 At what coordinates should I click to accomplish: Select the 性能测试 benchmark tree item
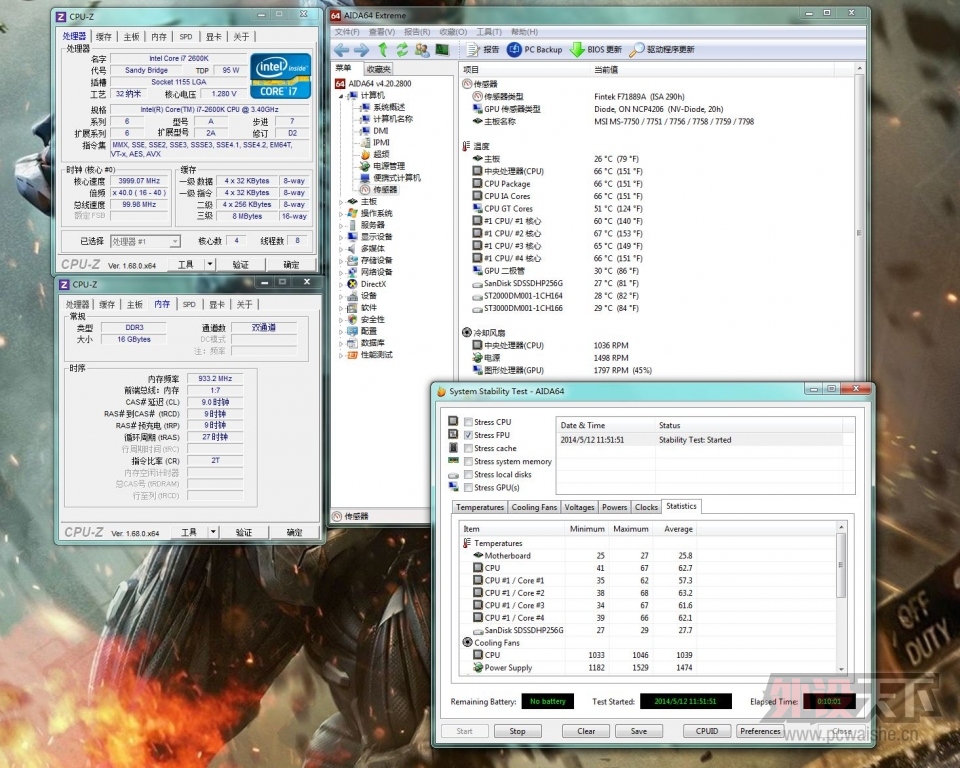click(x=377, y=355)
